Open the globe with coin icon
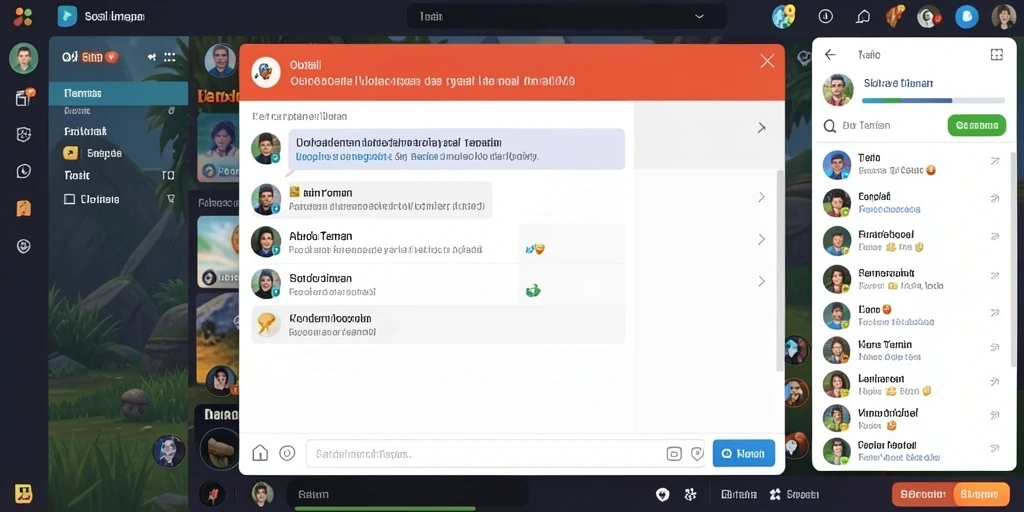 tap(784, 16)
